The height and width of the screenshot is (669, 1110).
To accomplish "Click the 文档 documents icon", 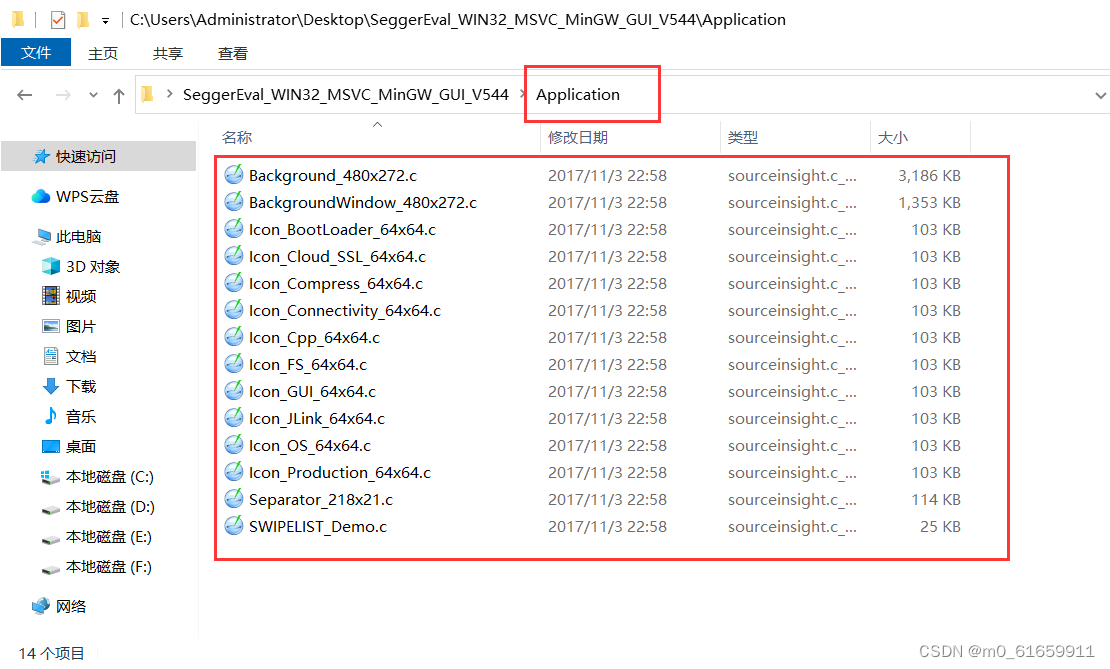I will [51, 356].
